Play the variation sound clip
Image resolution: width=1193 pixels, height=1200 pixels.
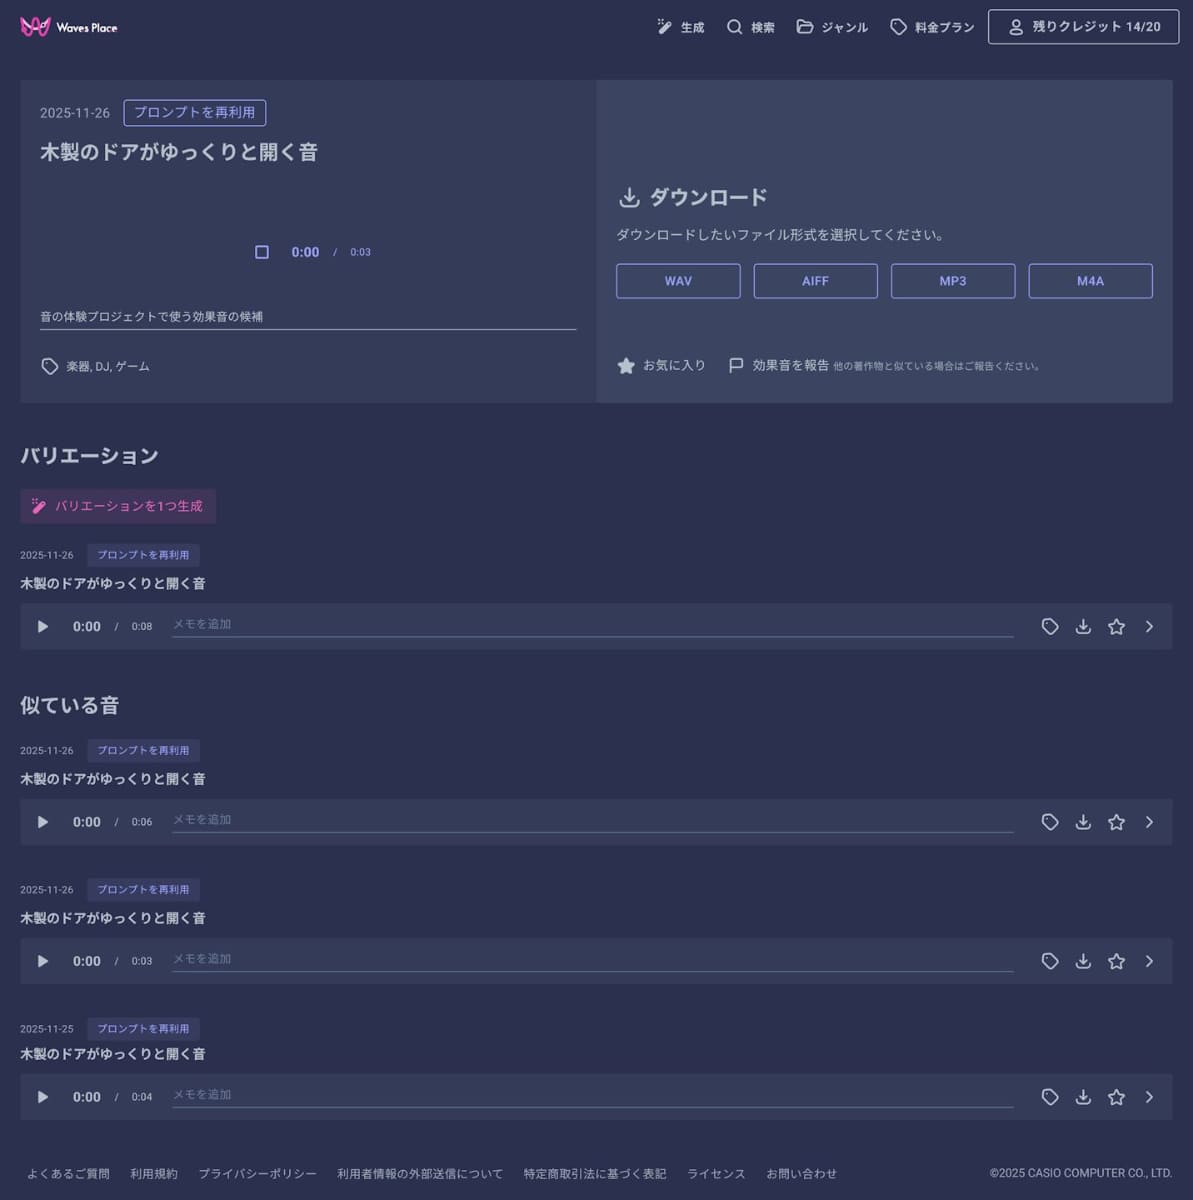(x=42, y=626)
